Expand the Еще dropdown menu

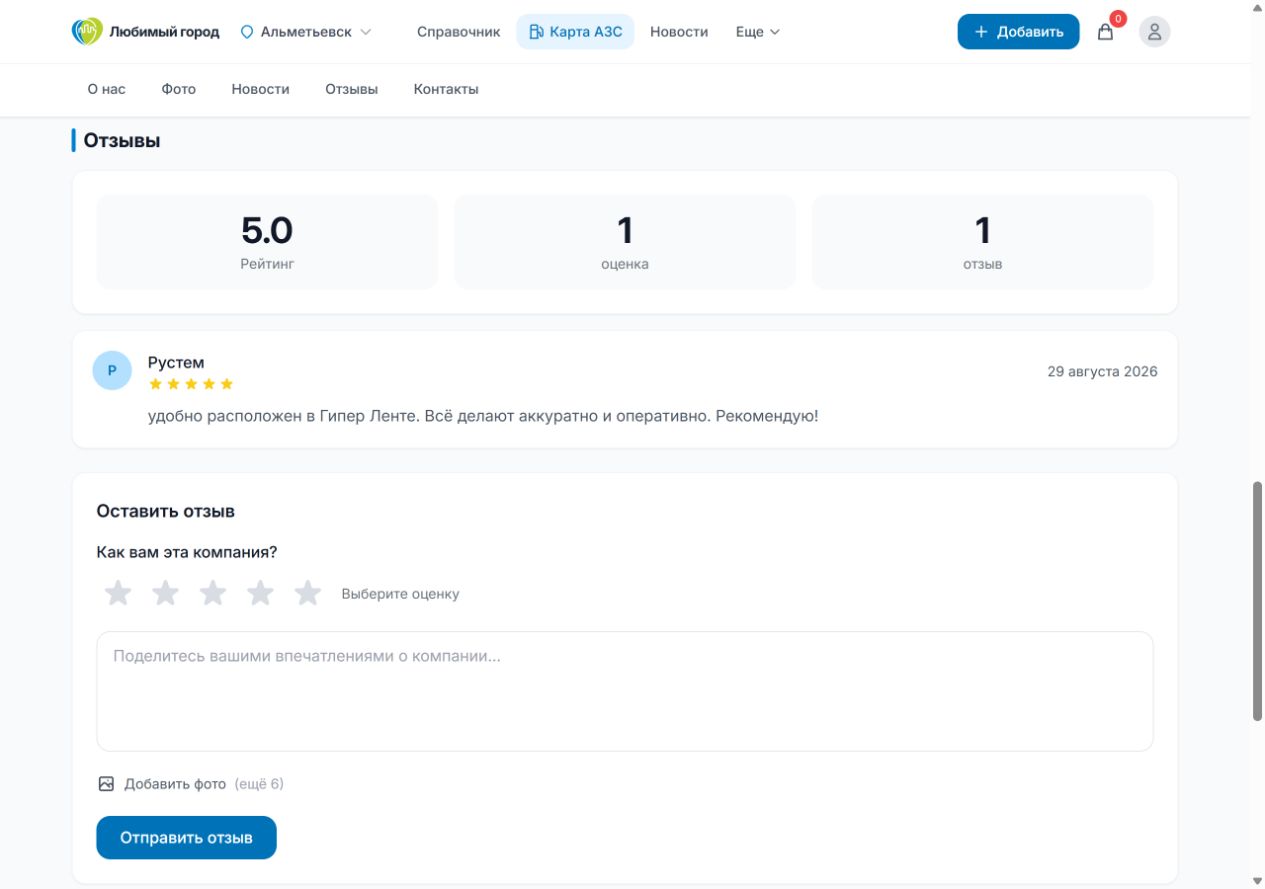pos(758,32)
